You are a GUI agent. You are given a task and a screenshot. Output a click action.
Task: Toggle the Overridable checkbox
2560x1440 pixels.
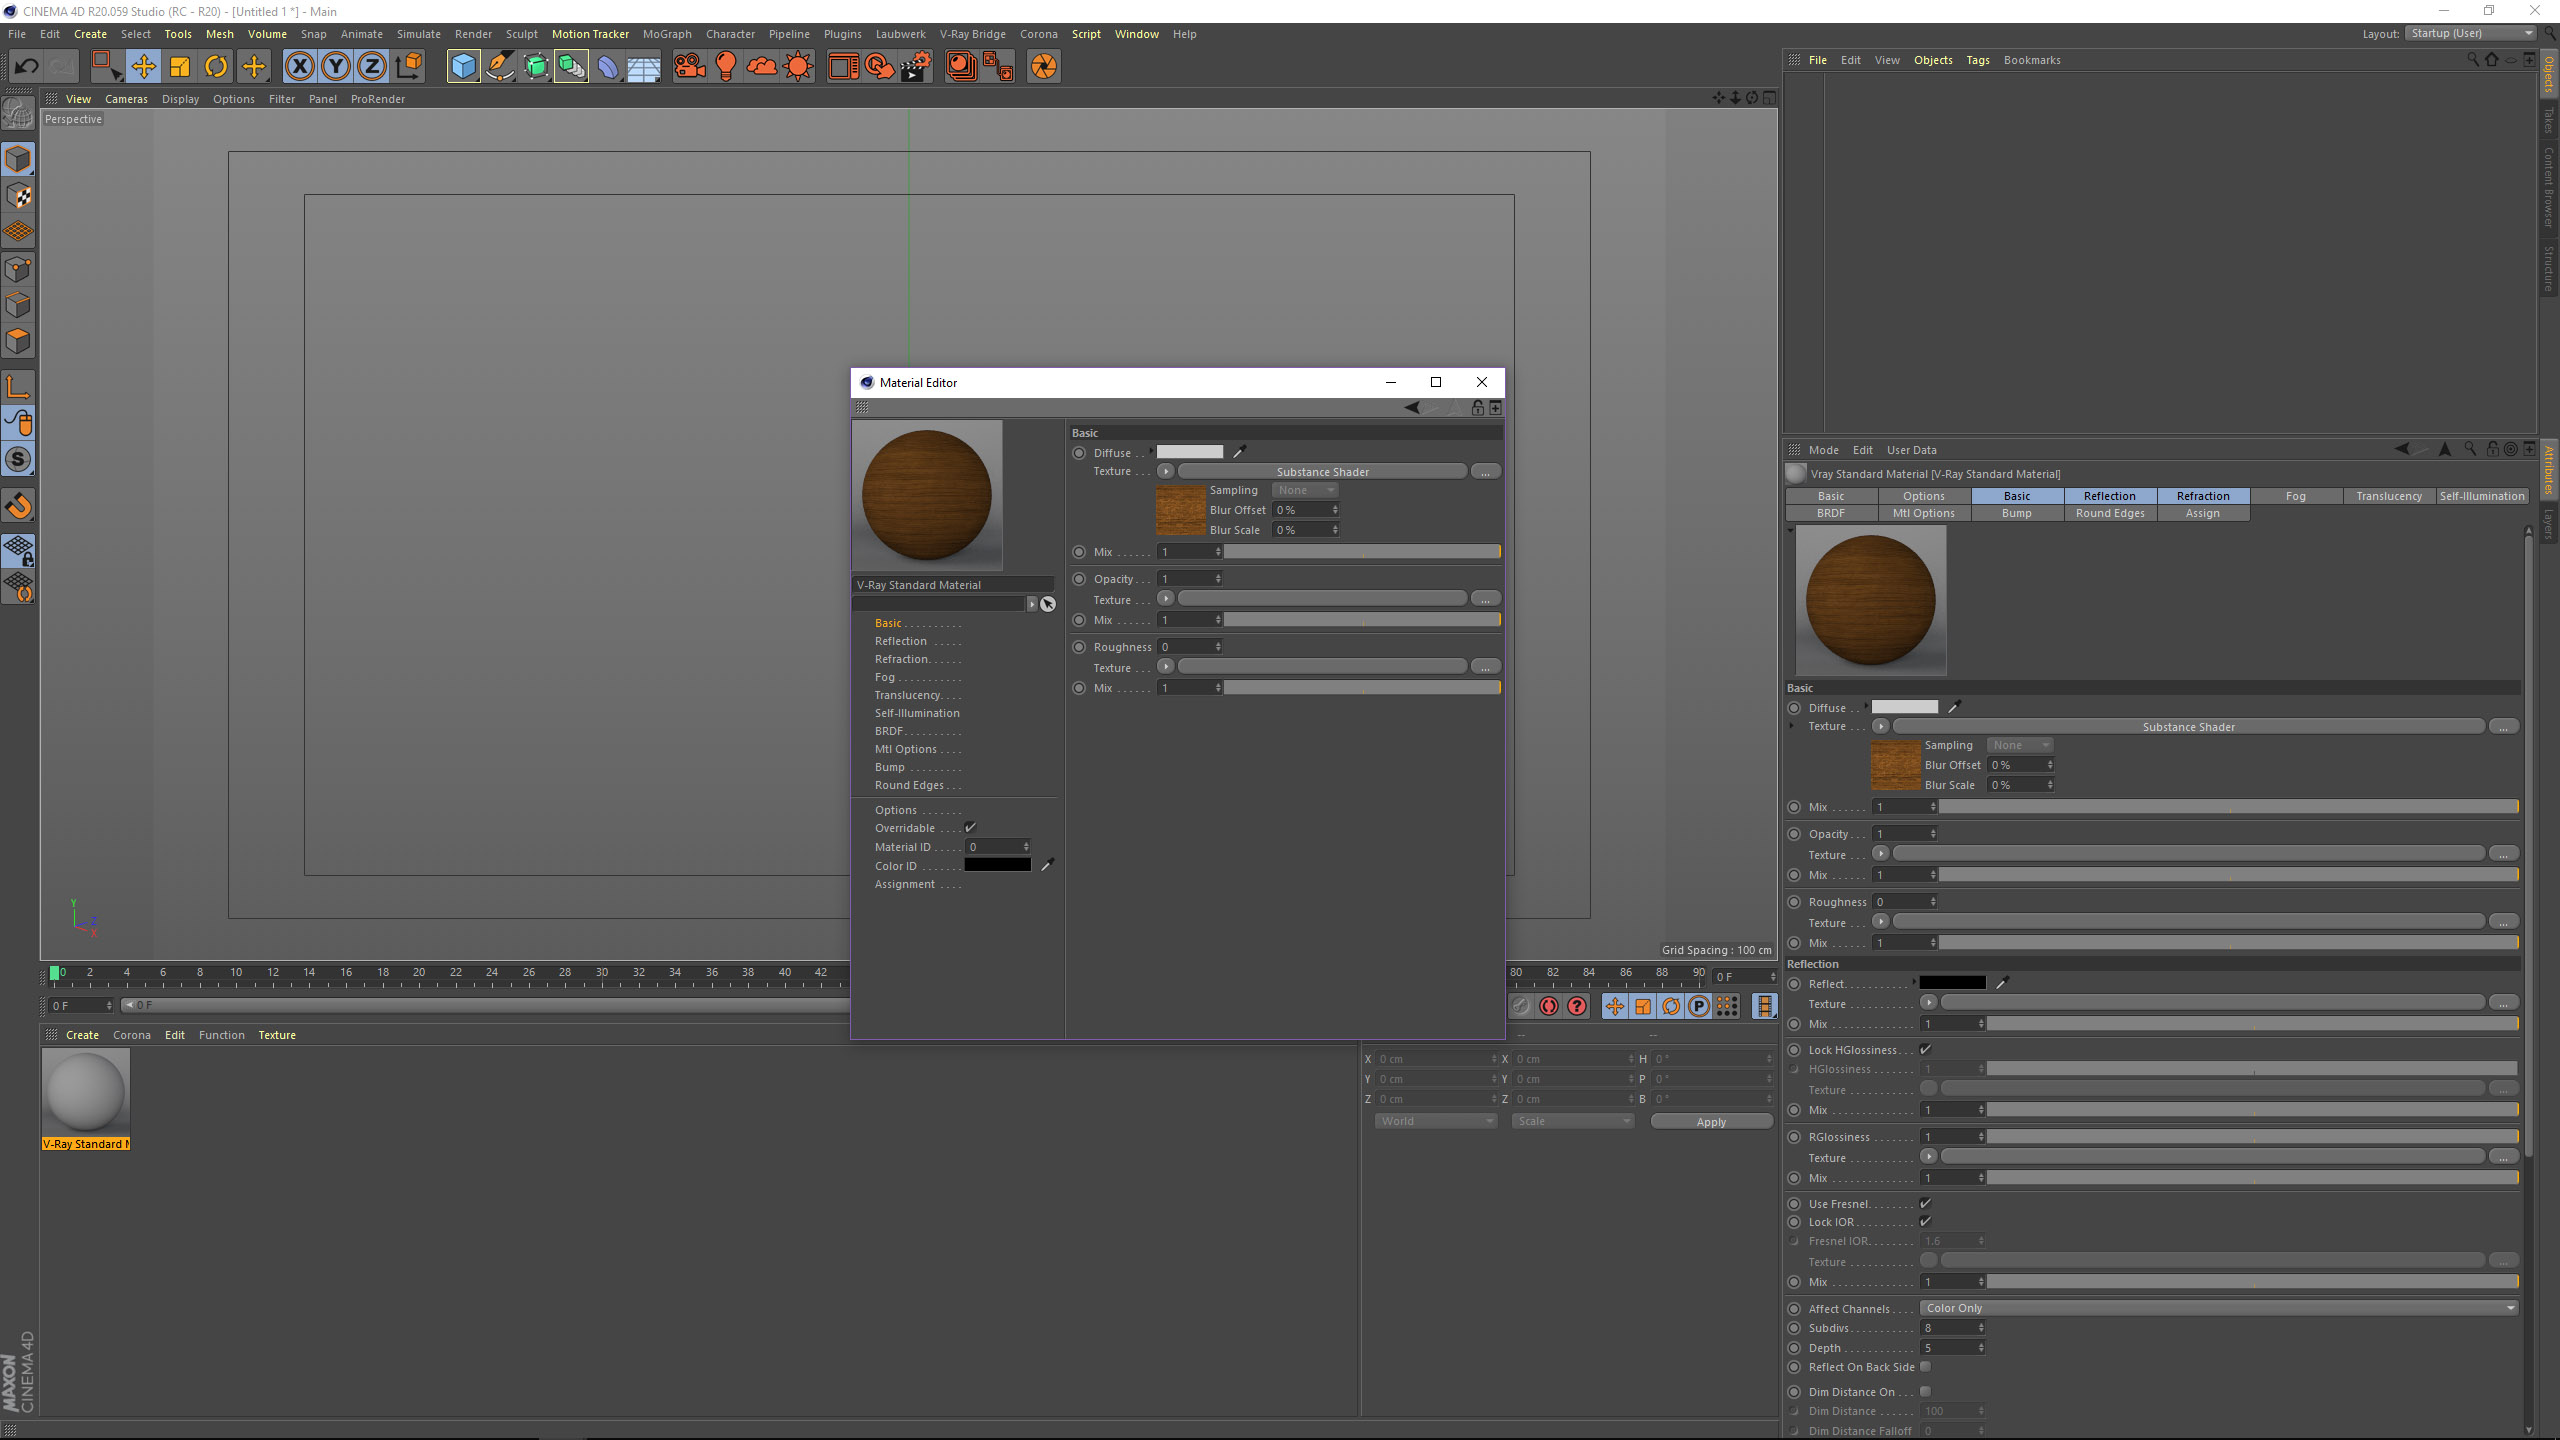[970, 828]
